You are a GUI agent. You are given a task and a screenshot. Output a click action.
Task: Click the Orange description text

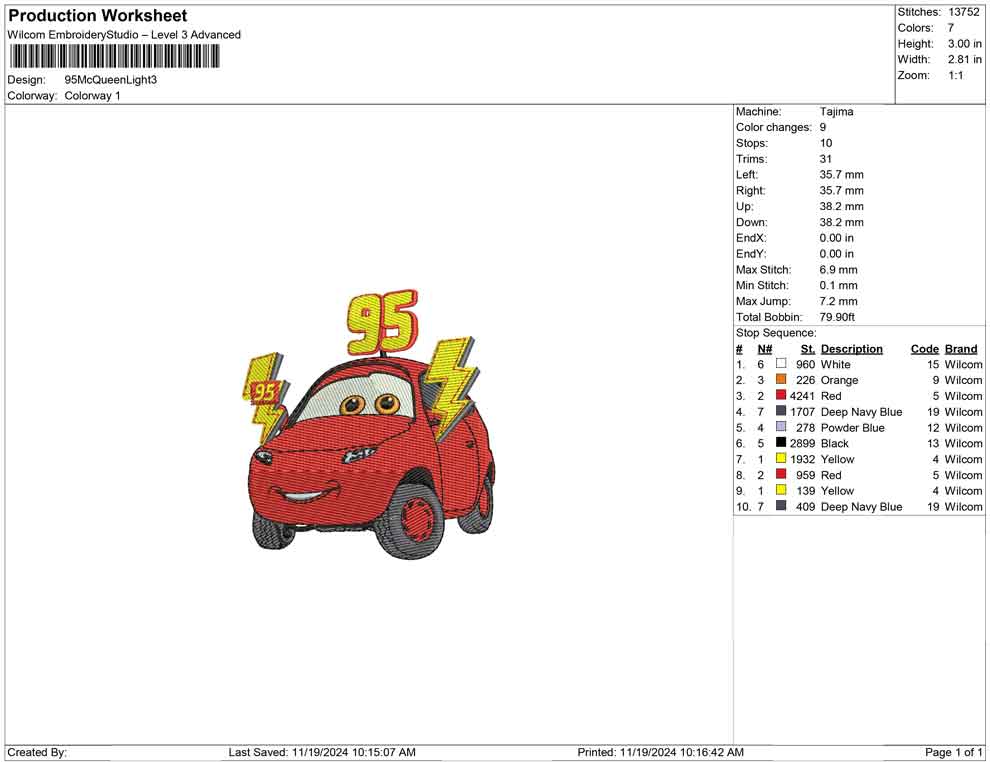coord(839,380)
